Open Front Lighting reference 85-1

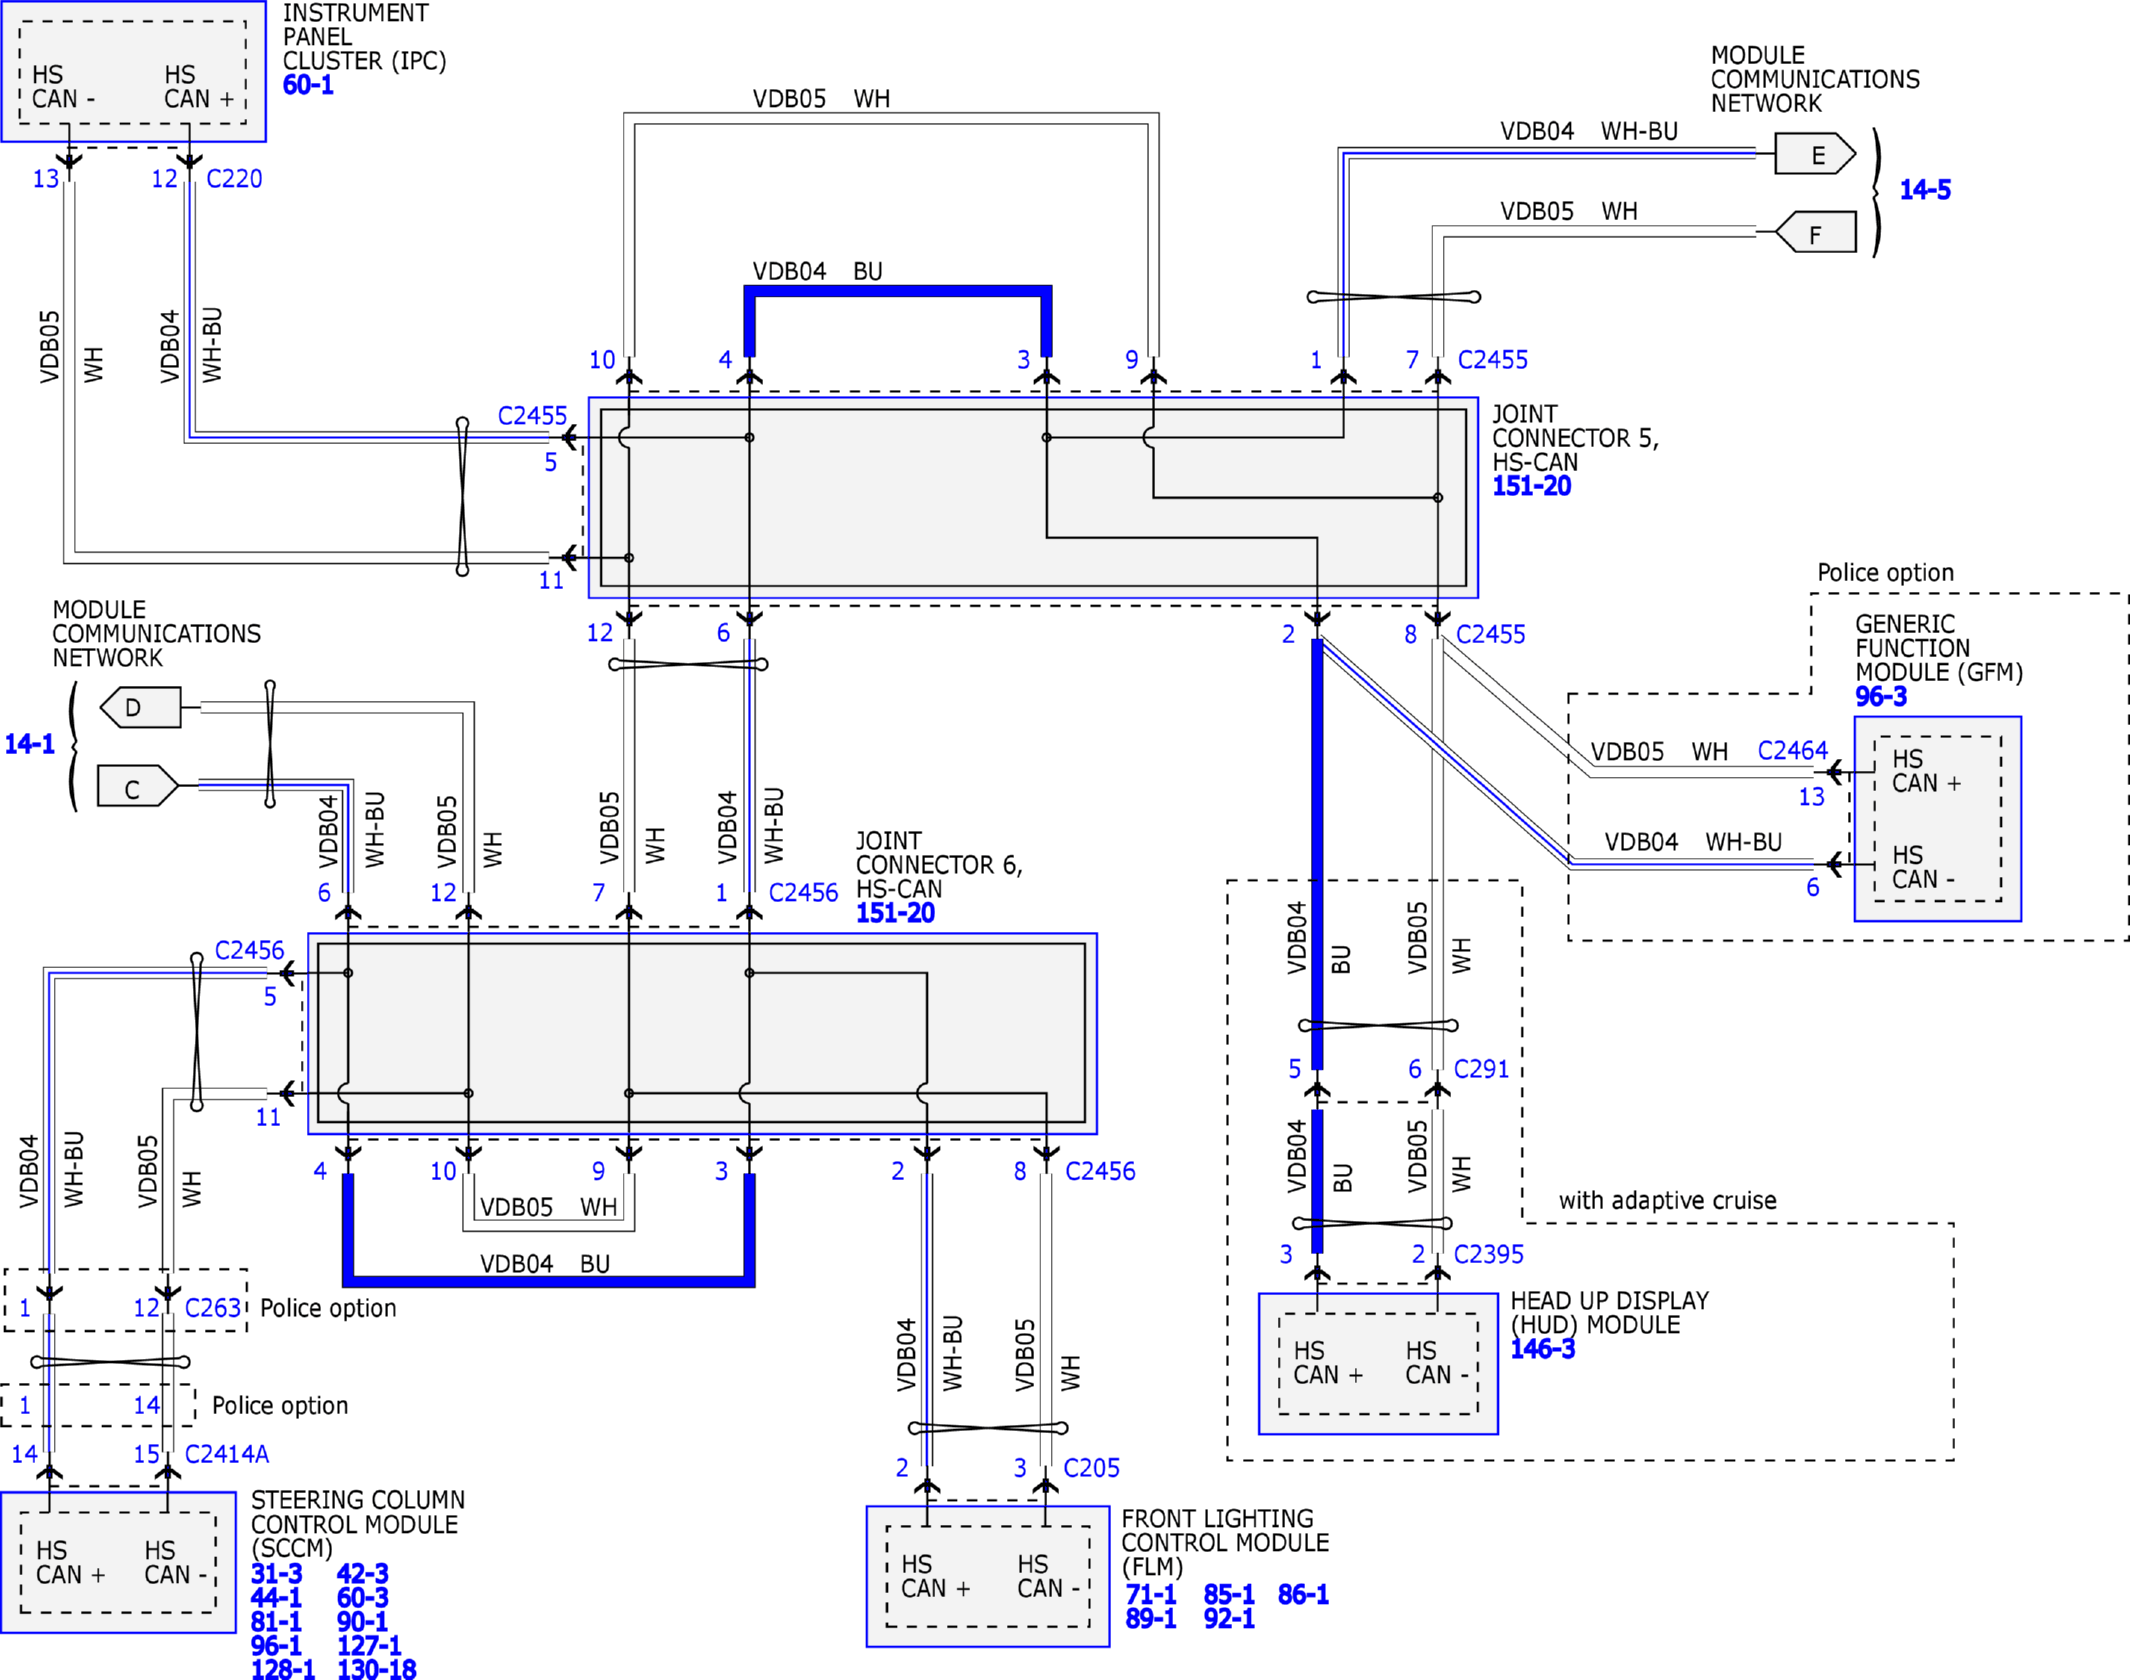[1229, 1595]
